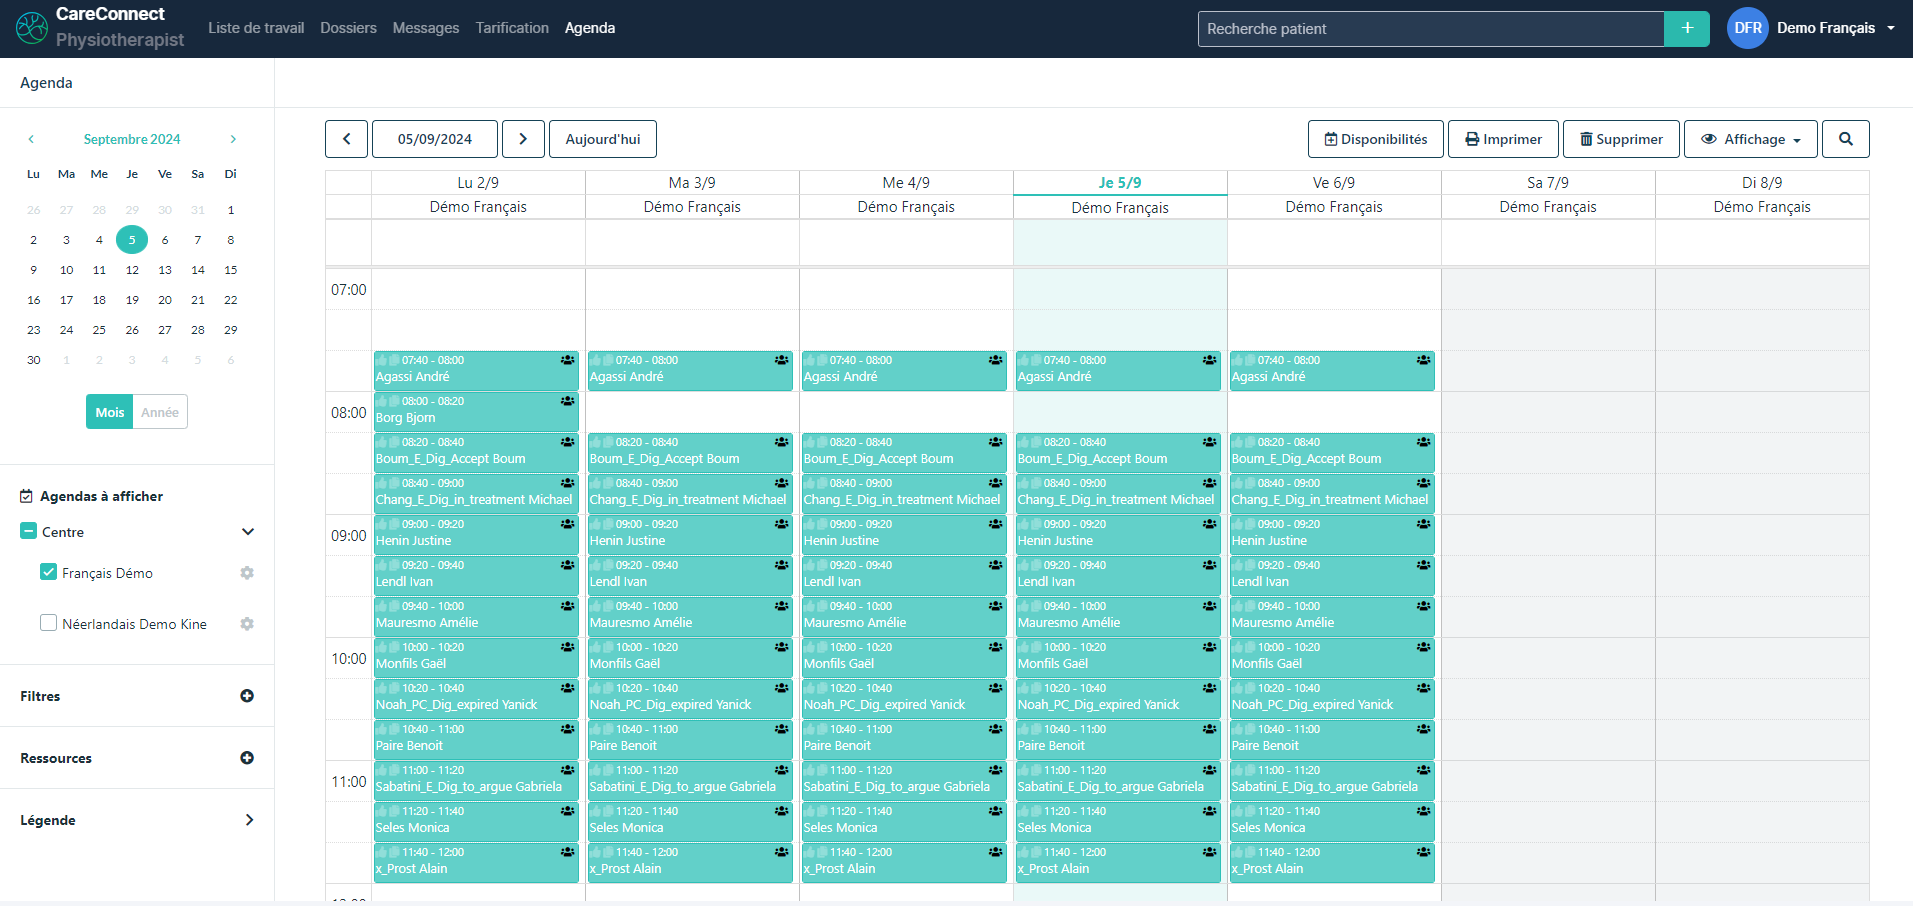
Task: Click in the Recherche patient field
Action: click(x=1431, y=29)
